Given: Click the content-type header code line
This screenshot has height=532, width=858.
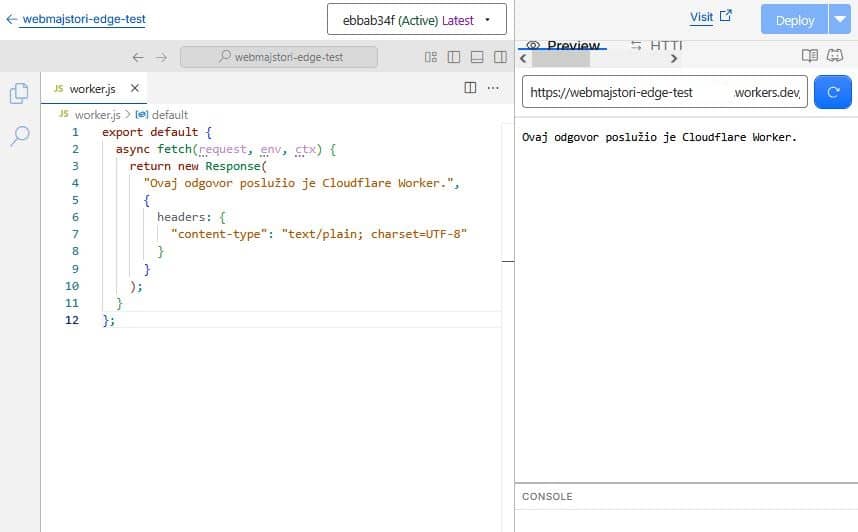Looking at the screenshot, I should pyautogui.click(x=318, y=234).
